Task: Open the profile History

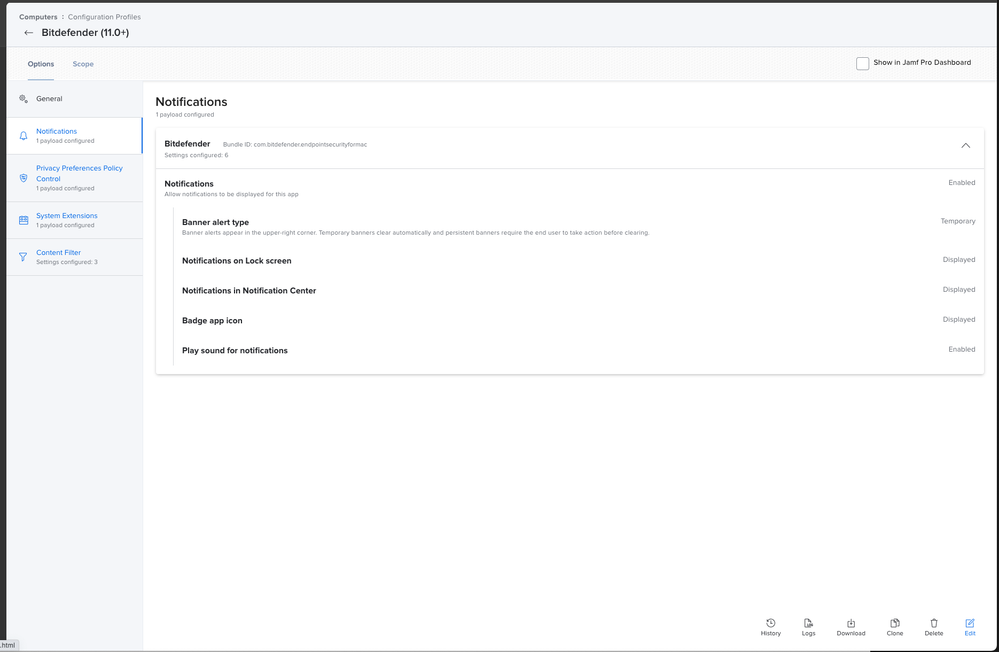Action: click(x=770, y=627)
